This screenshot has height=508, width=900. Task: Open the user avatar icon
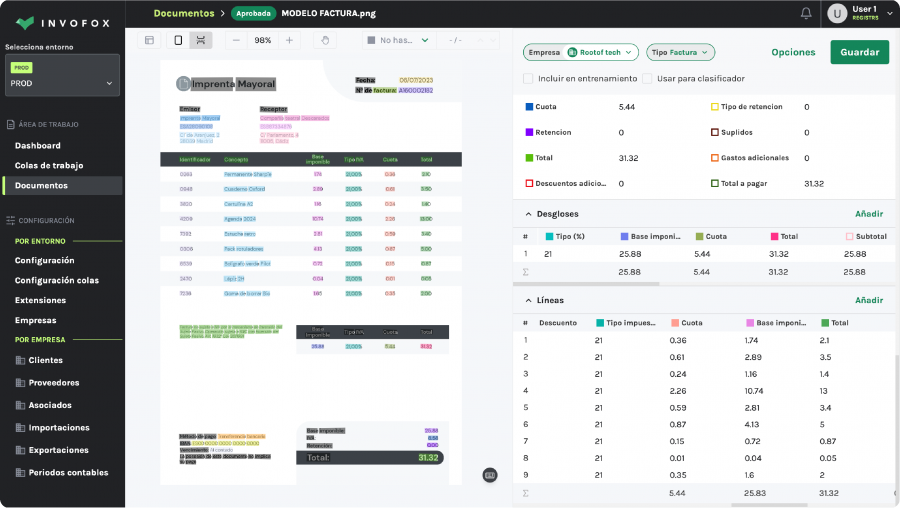837,13
